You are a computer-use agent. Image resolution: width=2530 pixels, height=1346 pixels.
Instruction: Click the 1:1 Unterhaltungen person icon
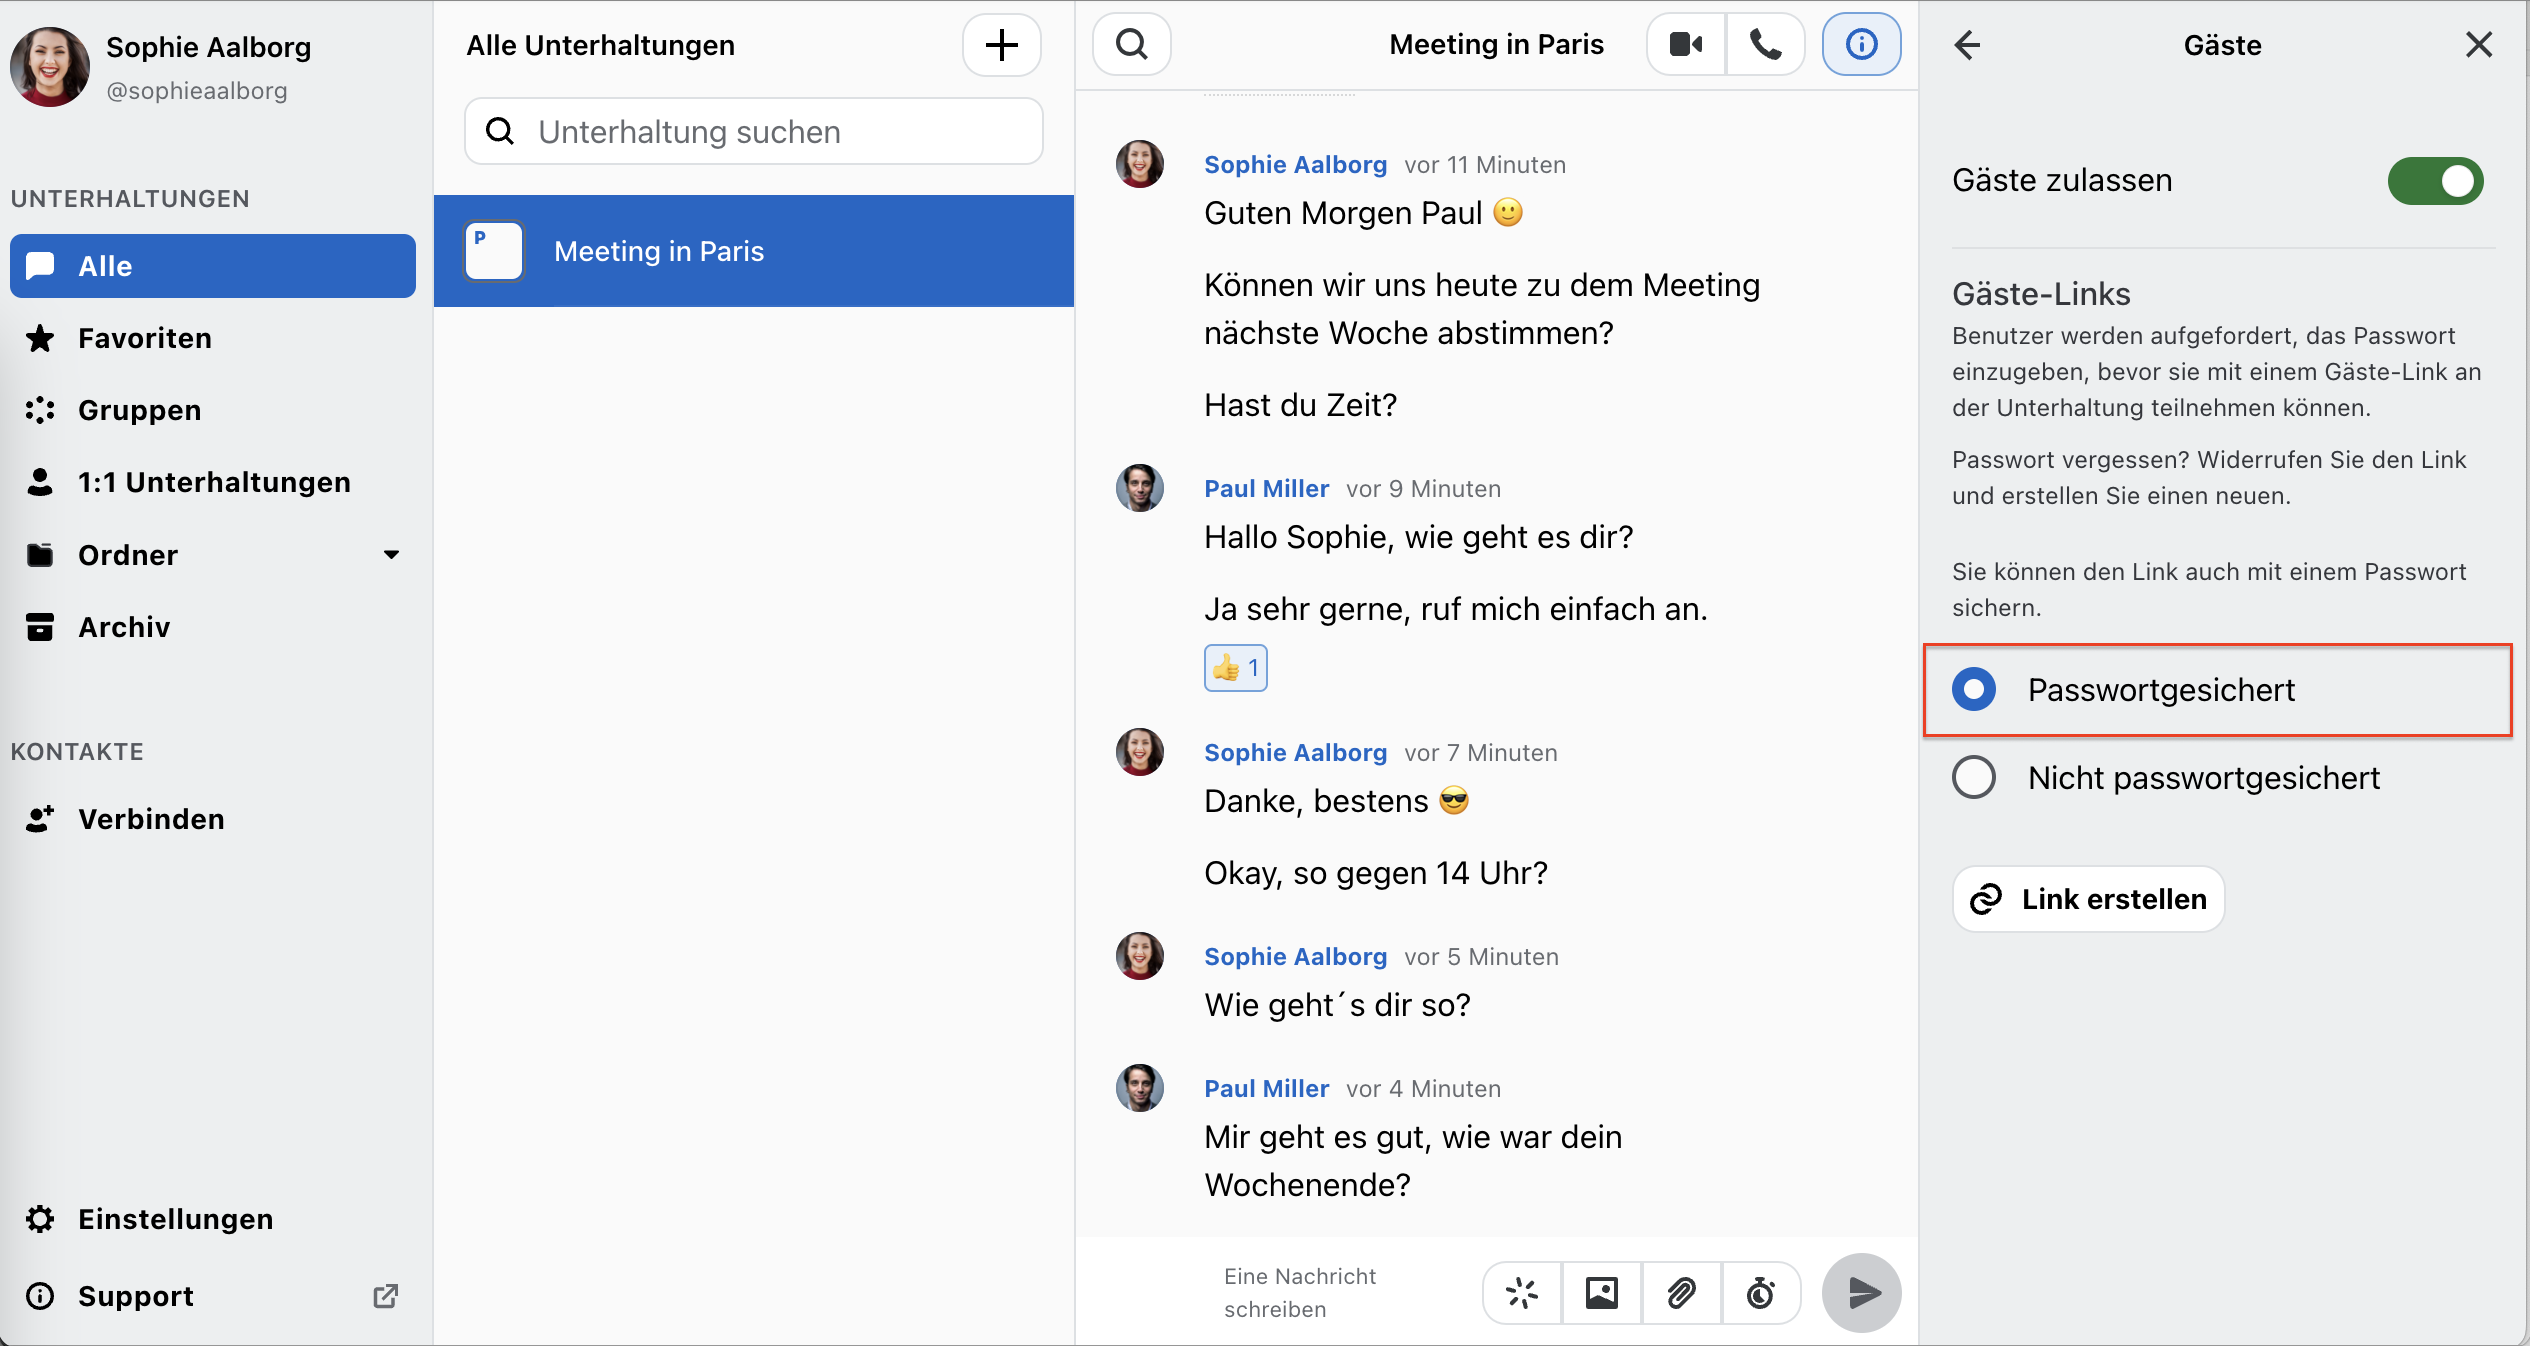click(x=40, y=482)
